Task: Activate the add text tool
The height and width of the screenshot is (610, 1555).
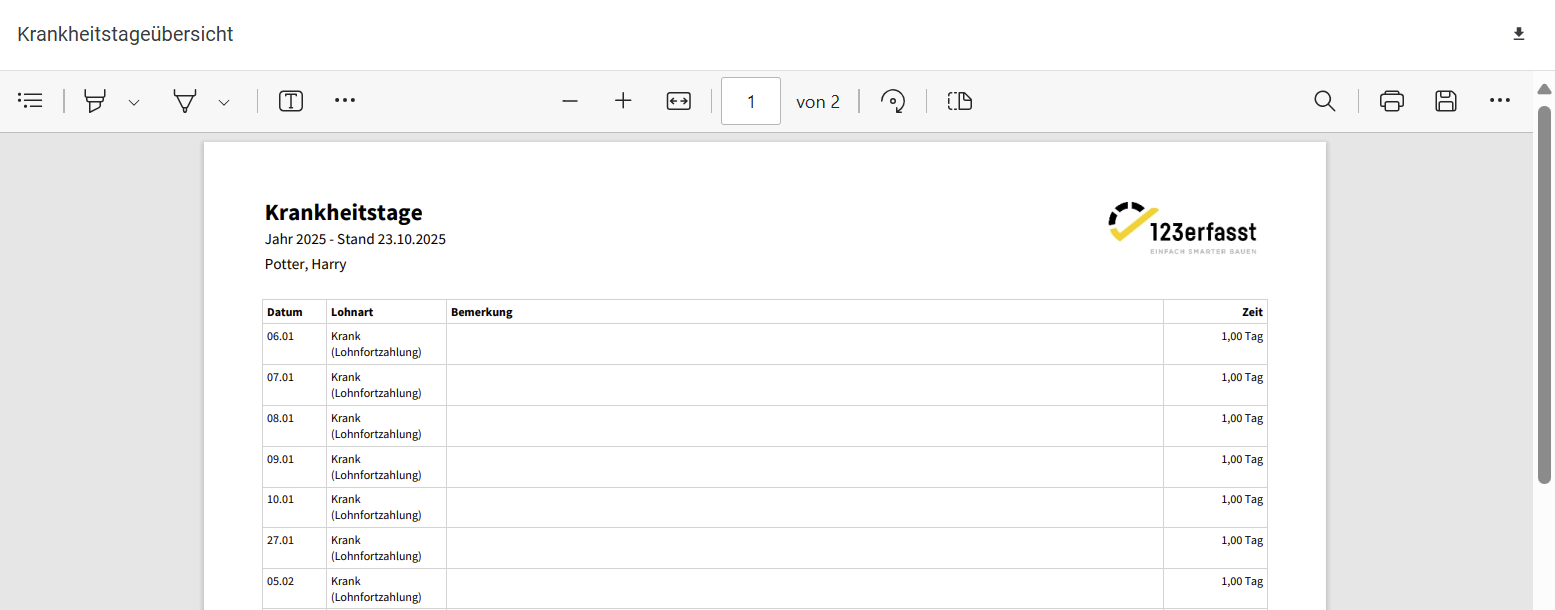Action: click(x=291, y=101)
